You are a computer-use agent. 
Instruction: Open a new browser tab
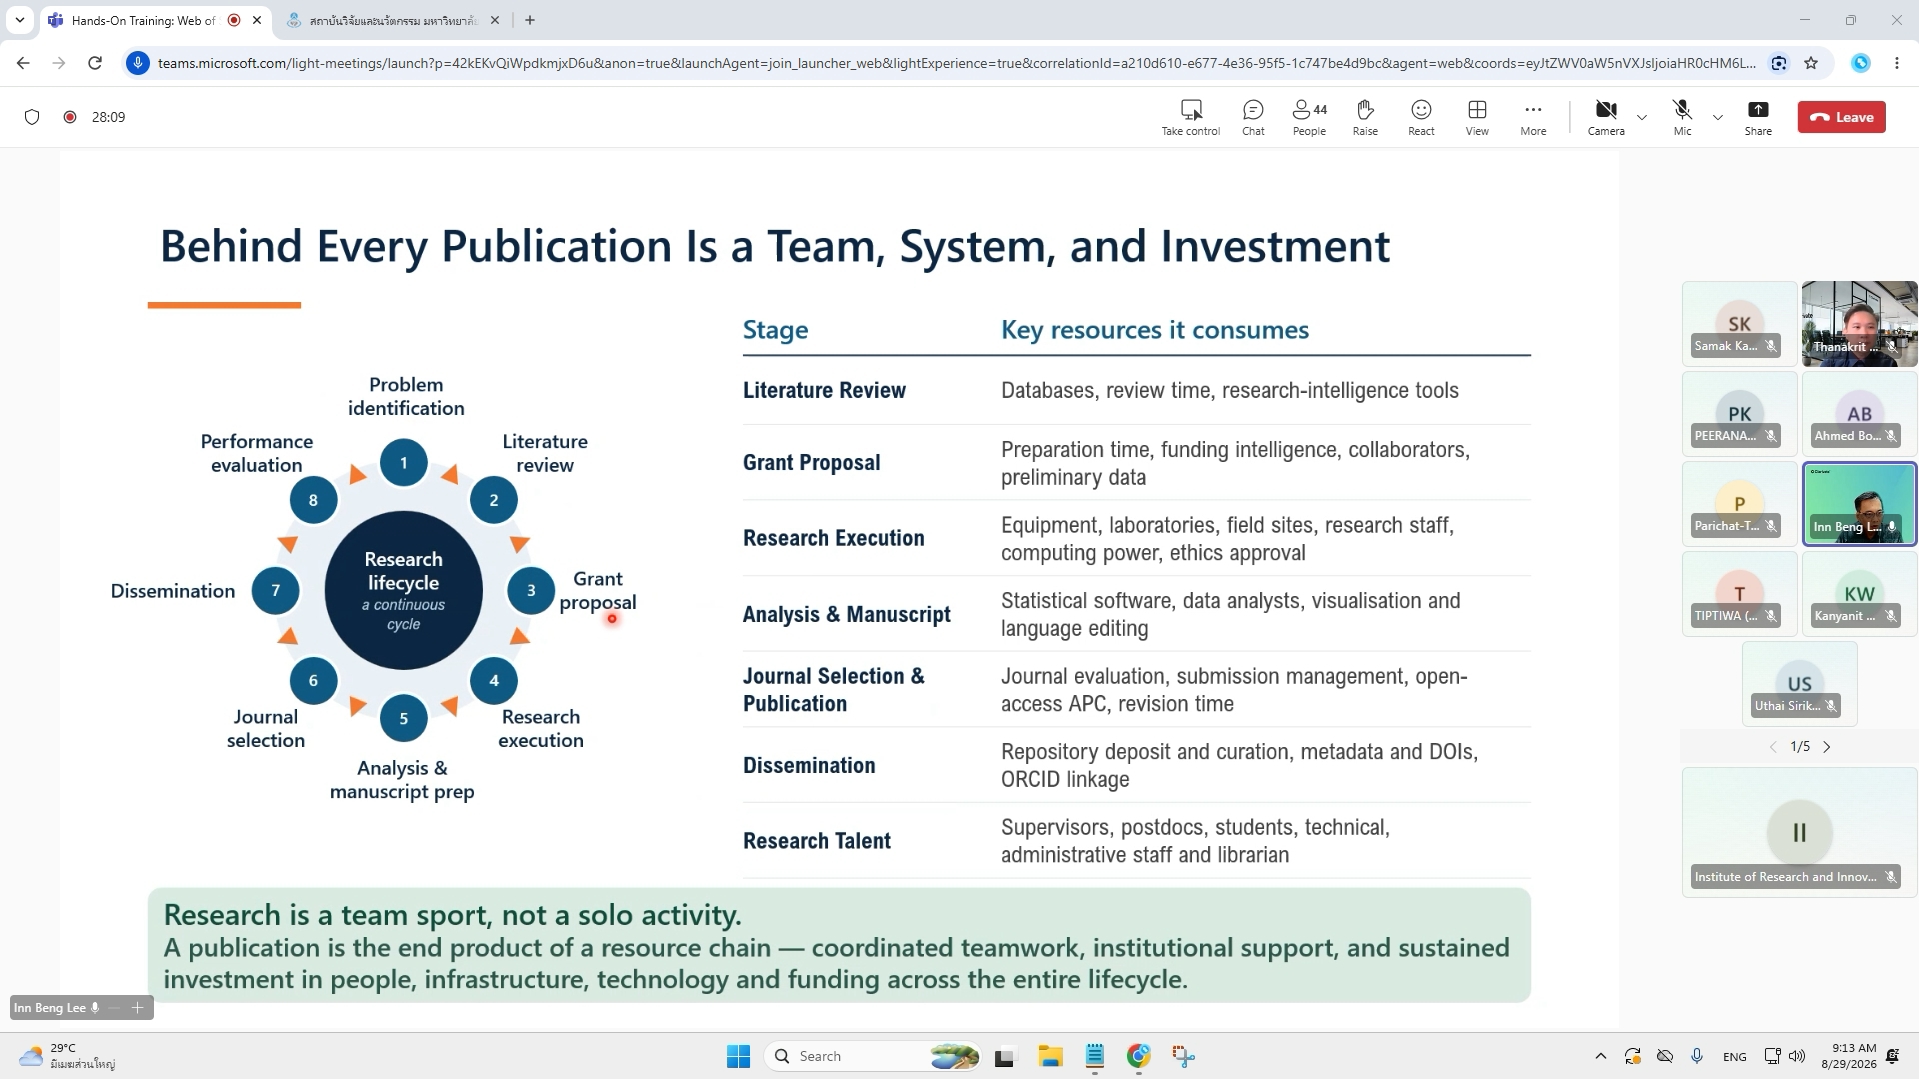(530, 20)
